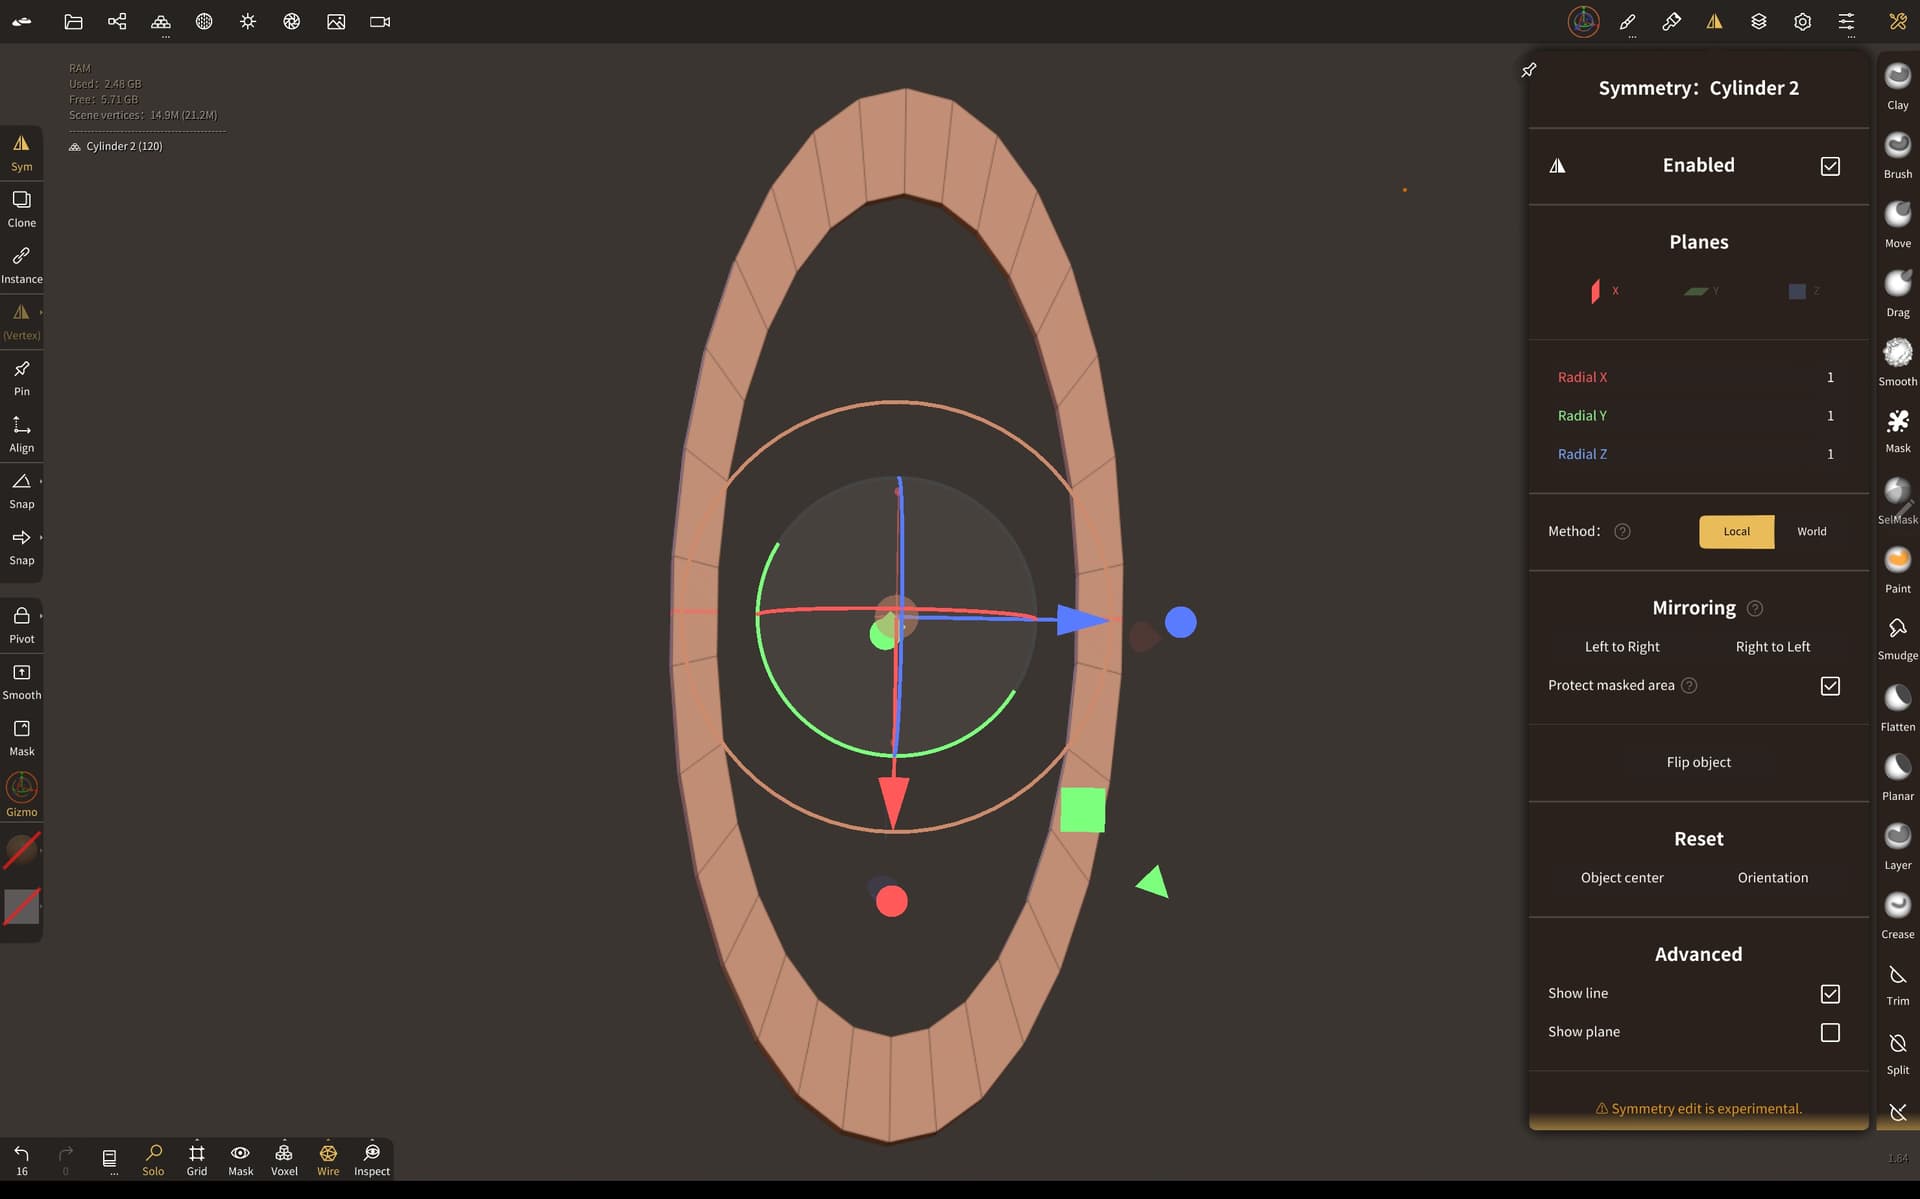Click the Flip object button
The image size is (1920, 1199).
(1698, 762)
